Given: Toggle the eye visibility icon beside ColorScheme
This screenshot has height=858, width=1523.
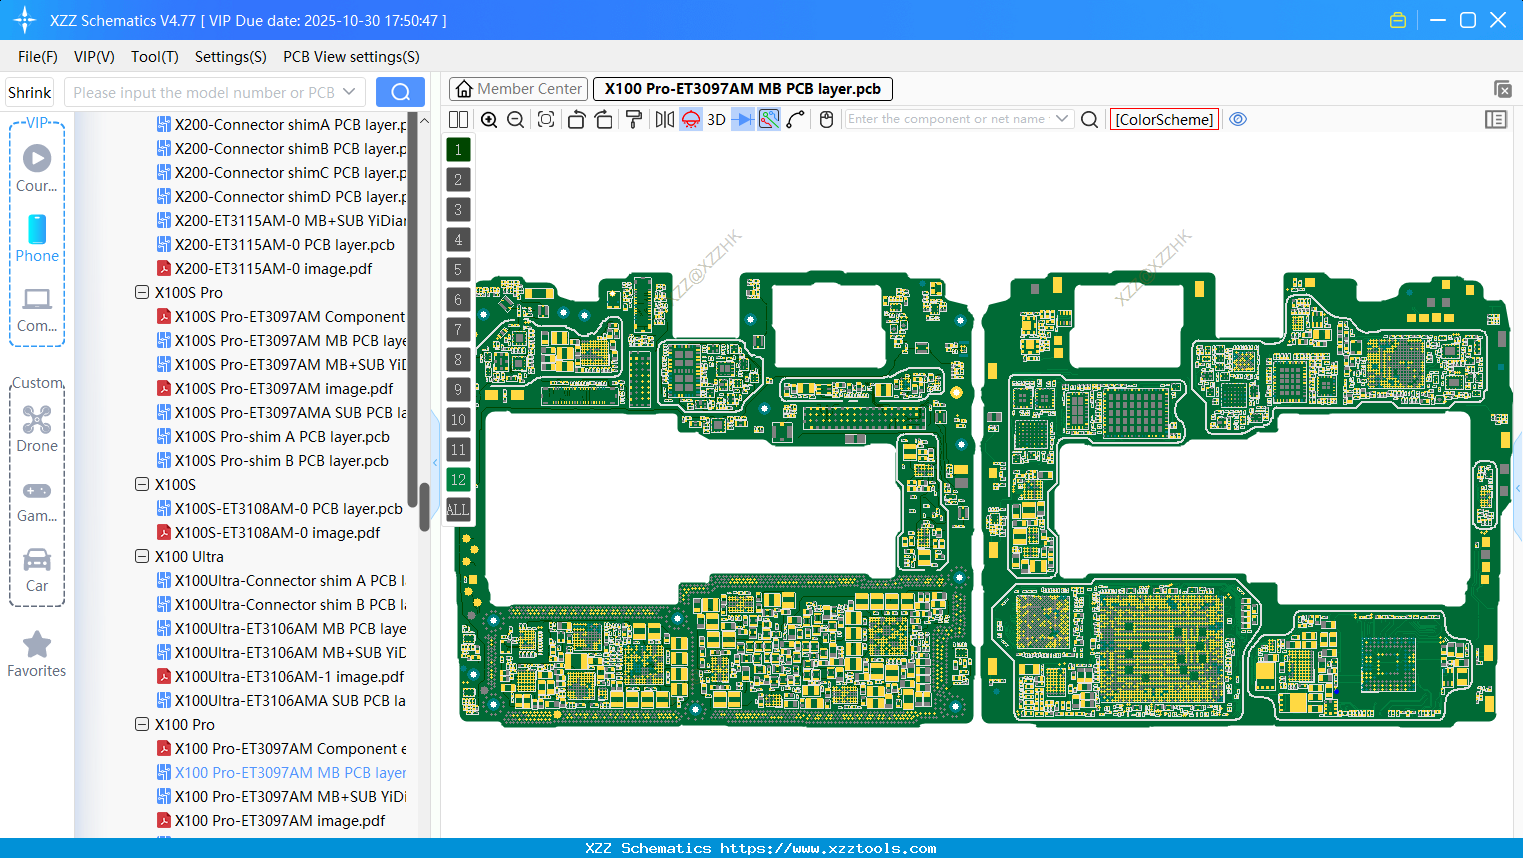Looking at the screenshot, I should 1238,119.
